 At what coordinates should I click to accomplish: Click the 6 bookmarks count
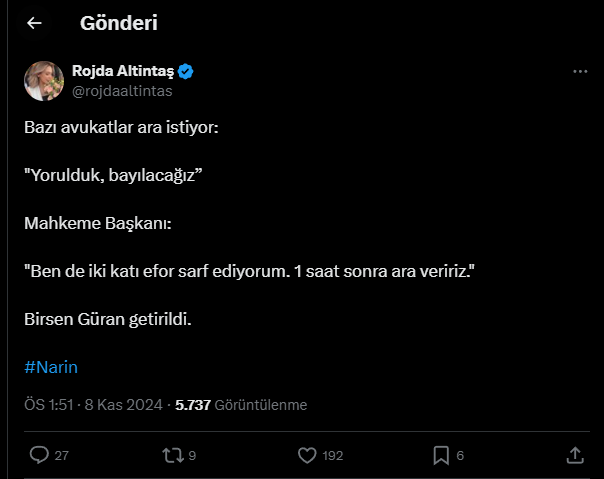pos(460,455)
